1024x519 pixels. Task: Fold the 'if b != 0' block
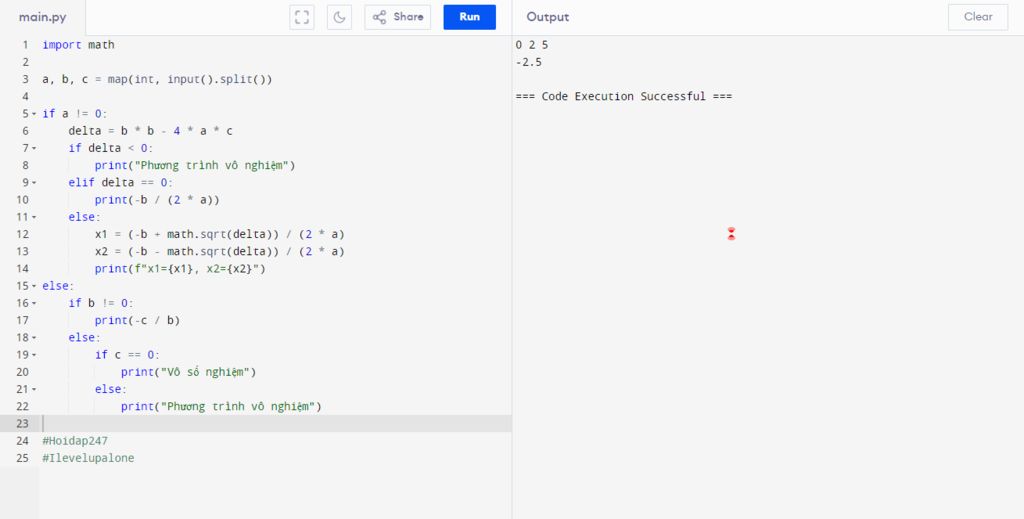[x=34, y=303]
